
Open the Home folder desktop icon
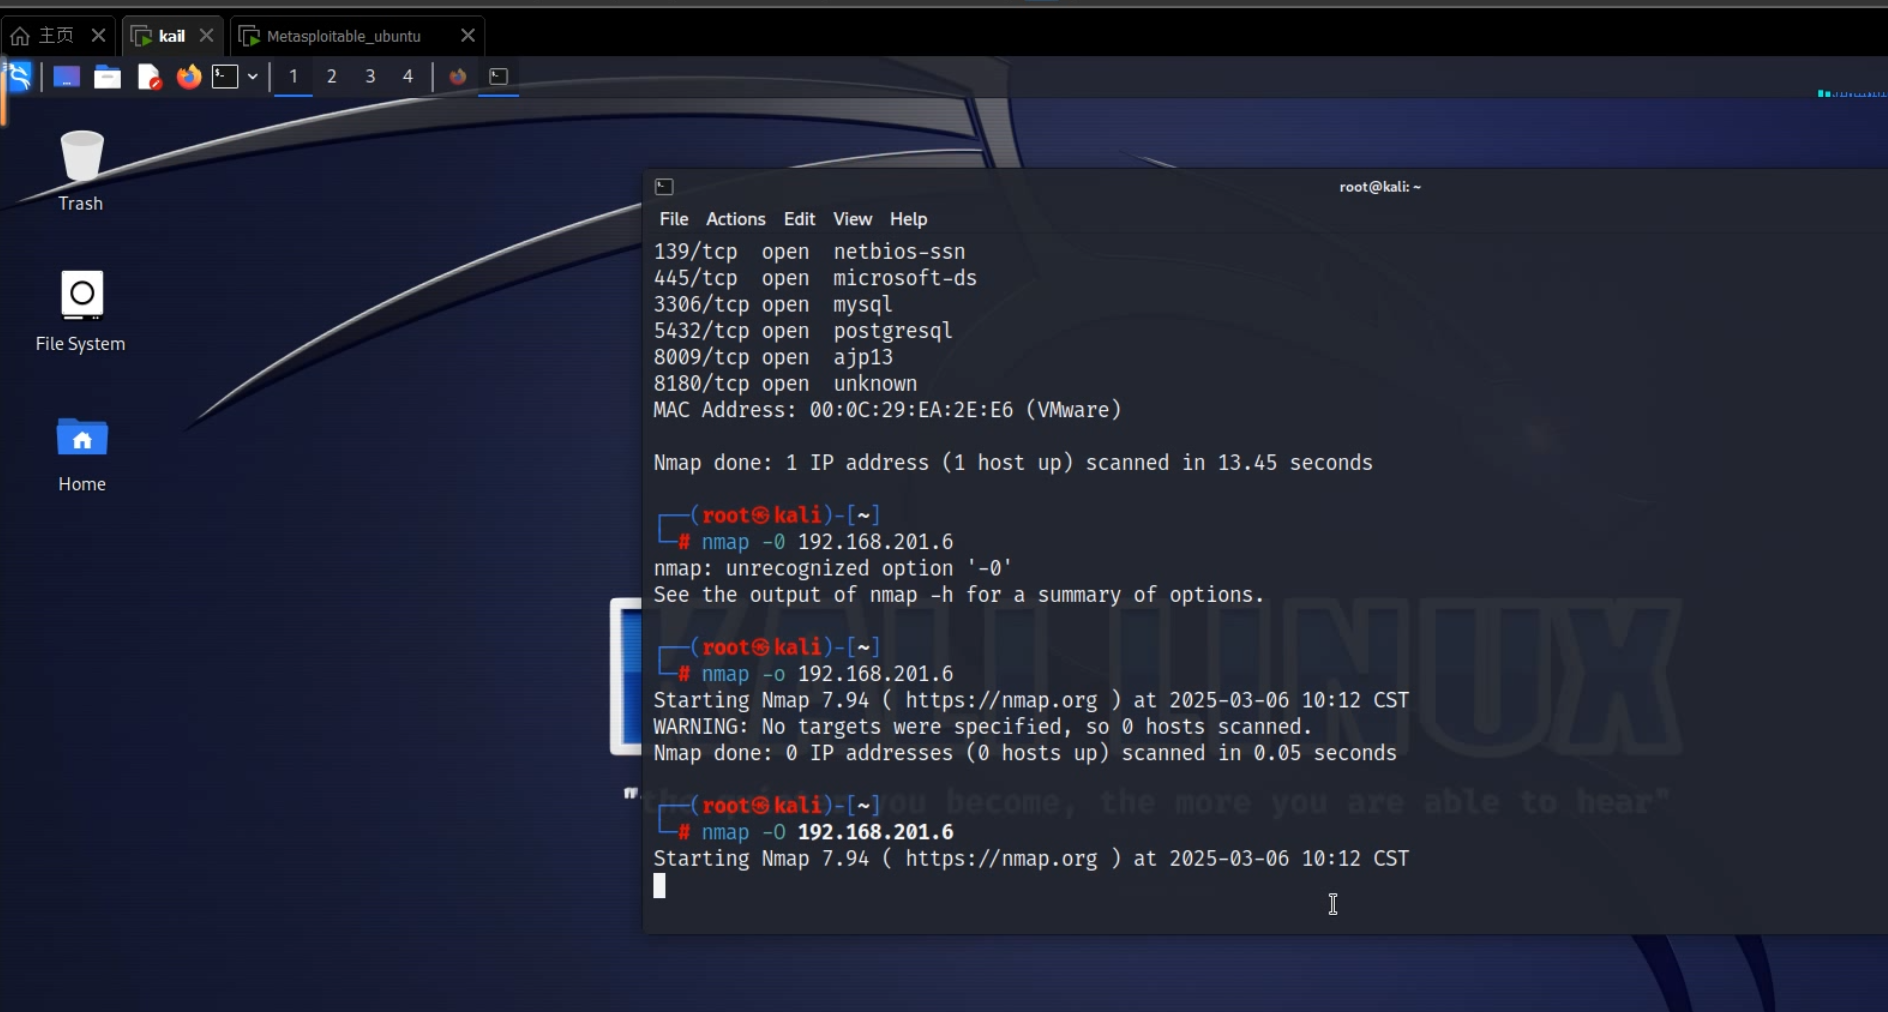pyautogui.click(x=82, y=454)
